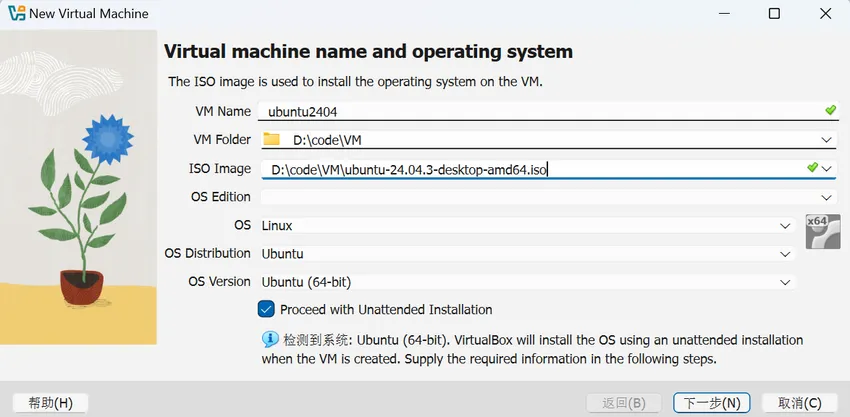
Task: Open the OS Distribution dropdown showing Ubuntu
Action: pos(785,254)
